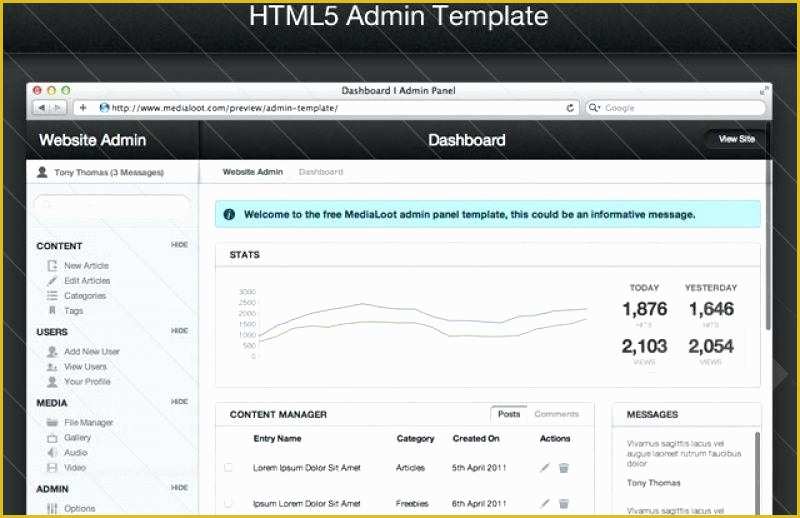This screenshot has width=800, height=518.
Task: Click the Gallery icon in sidebar
Action: coord(52,438)
